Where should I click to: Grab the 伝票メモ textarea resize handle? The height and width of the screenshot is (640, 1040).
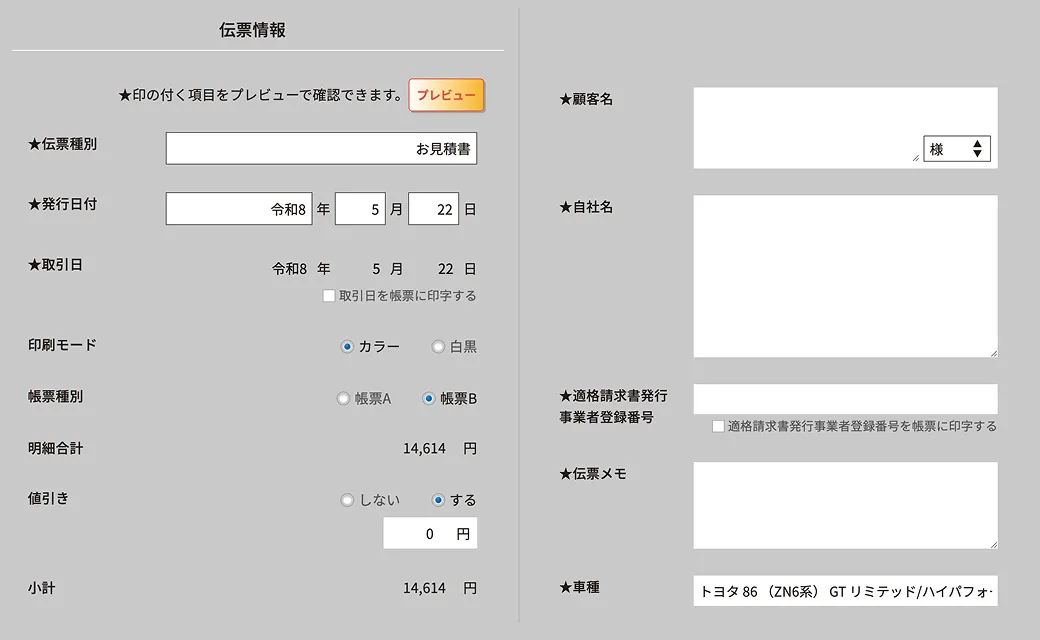[x=993, y=544]
